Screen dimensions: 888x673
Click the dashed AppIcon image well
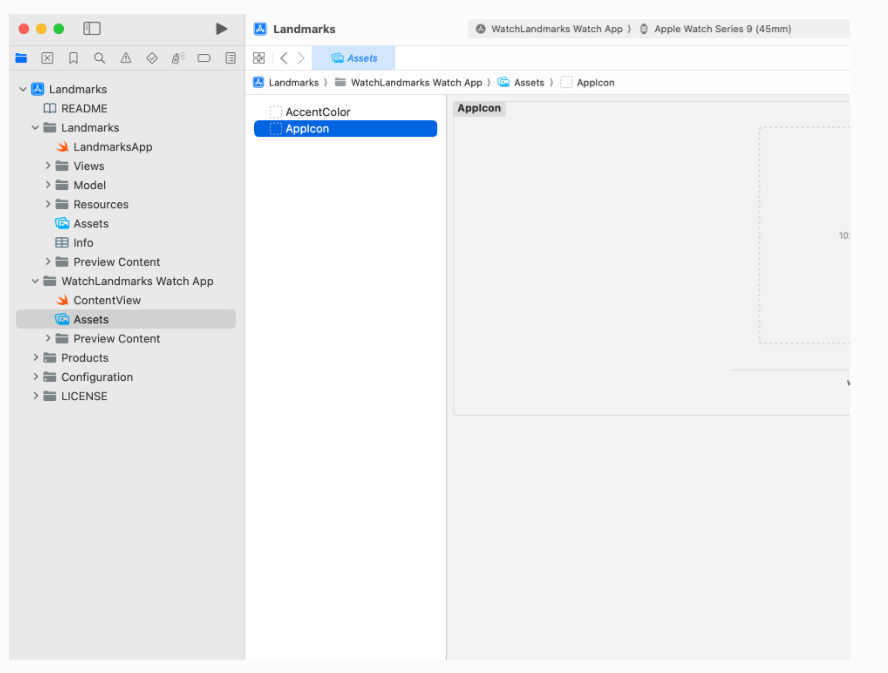[x=804, y=235]
